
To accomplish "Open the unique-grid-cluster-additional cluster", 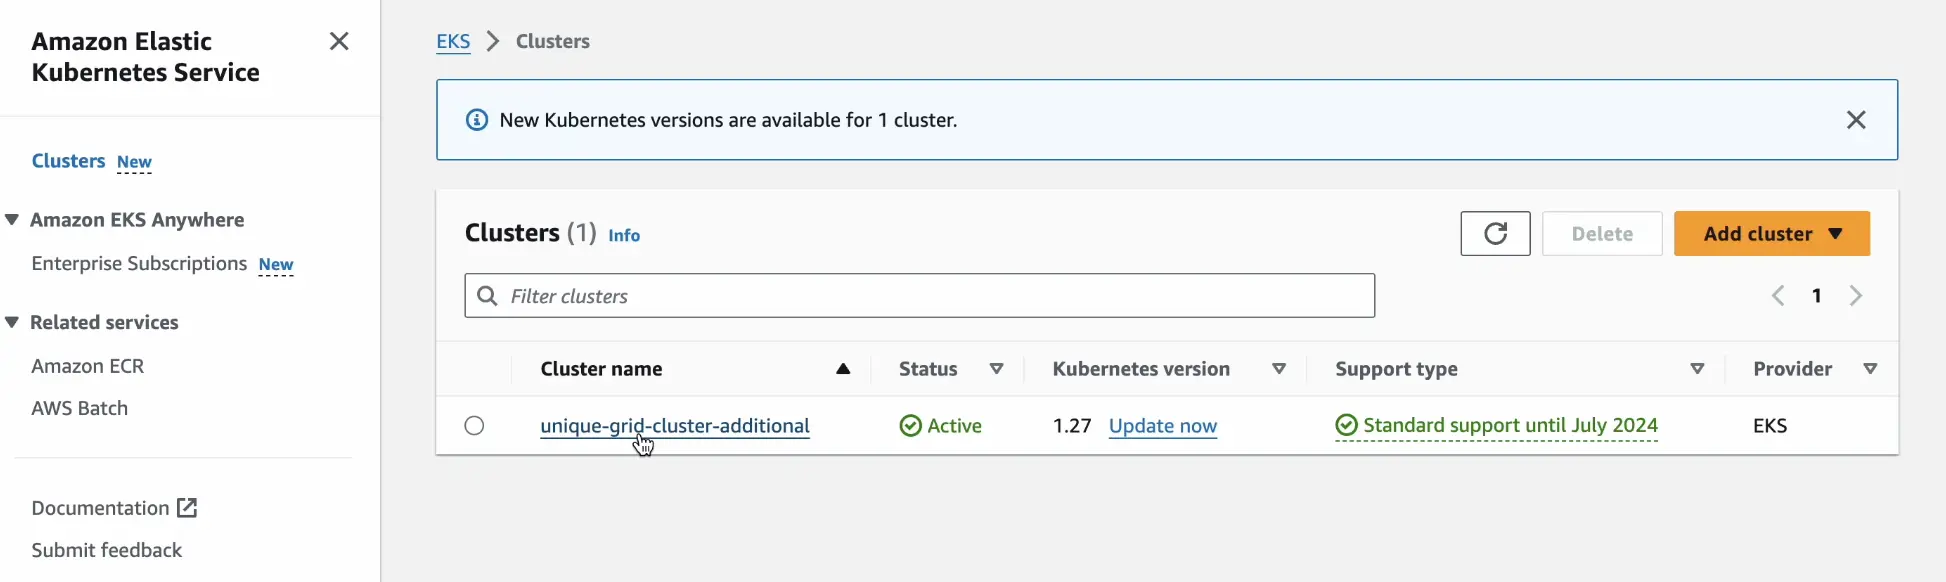I will [x=674, y=425].
